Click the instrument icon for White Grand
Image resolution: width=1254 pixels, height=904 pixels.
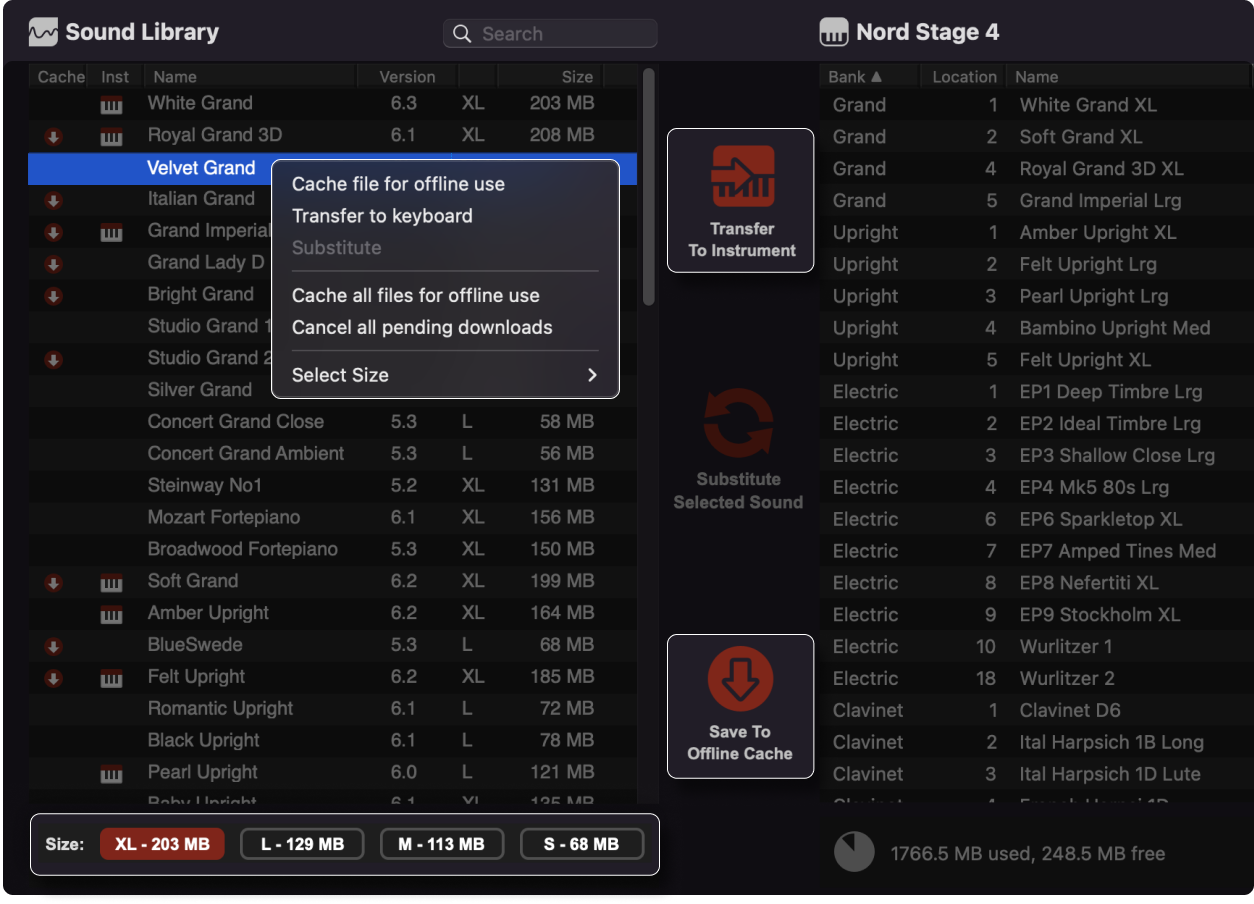[111, 105]
